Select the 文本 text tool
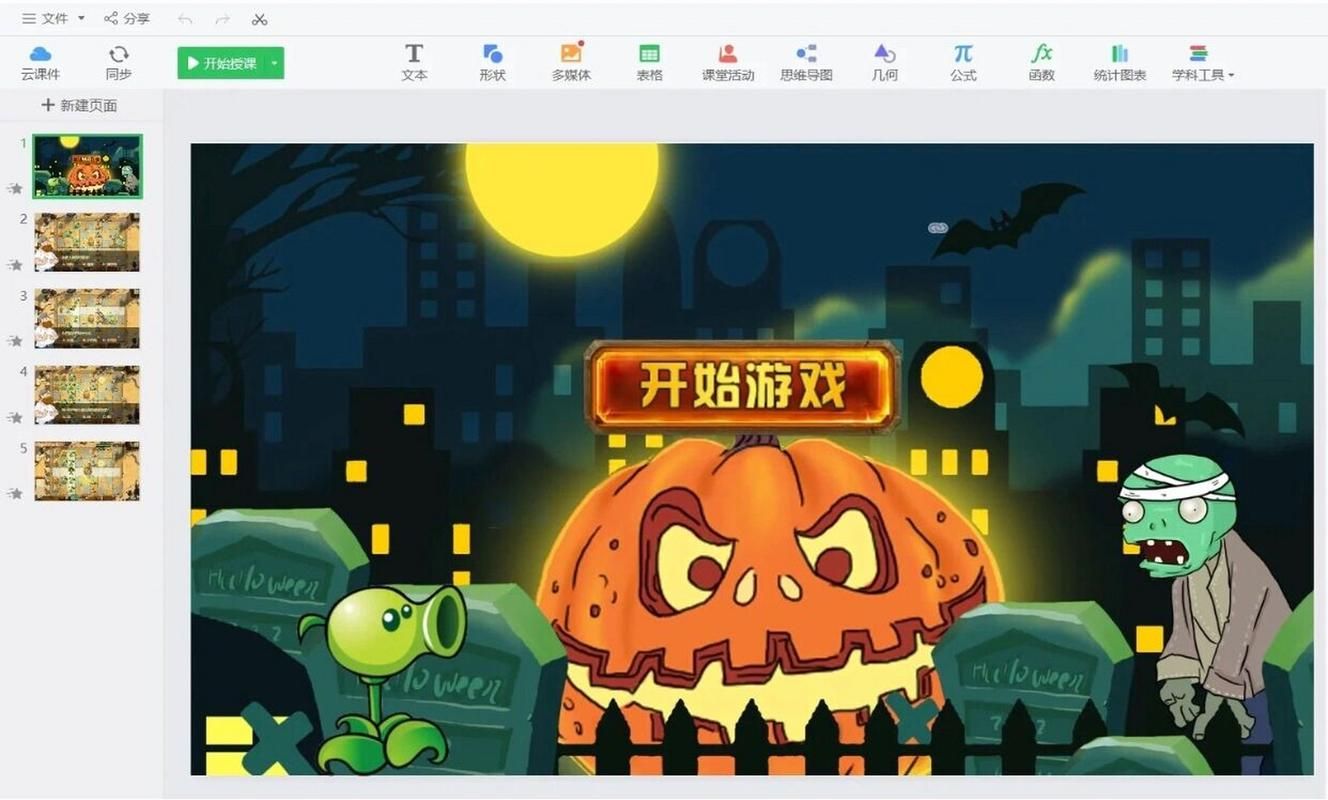1328x800 pixels. [413, 62]
